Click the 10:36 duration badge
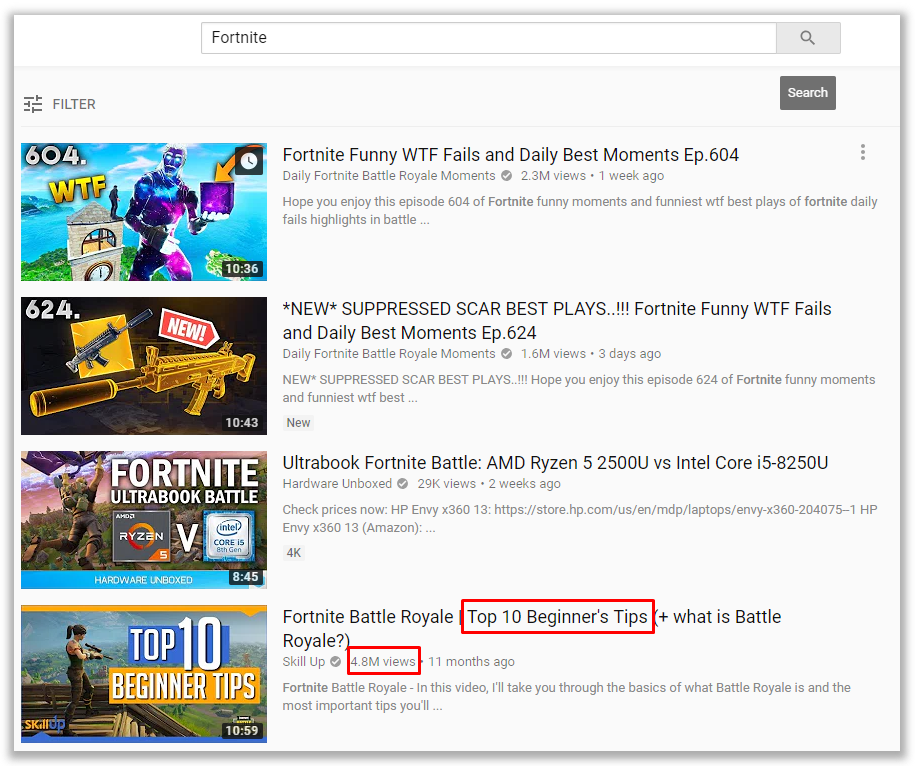 coord(242,269)
